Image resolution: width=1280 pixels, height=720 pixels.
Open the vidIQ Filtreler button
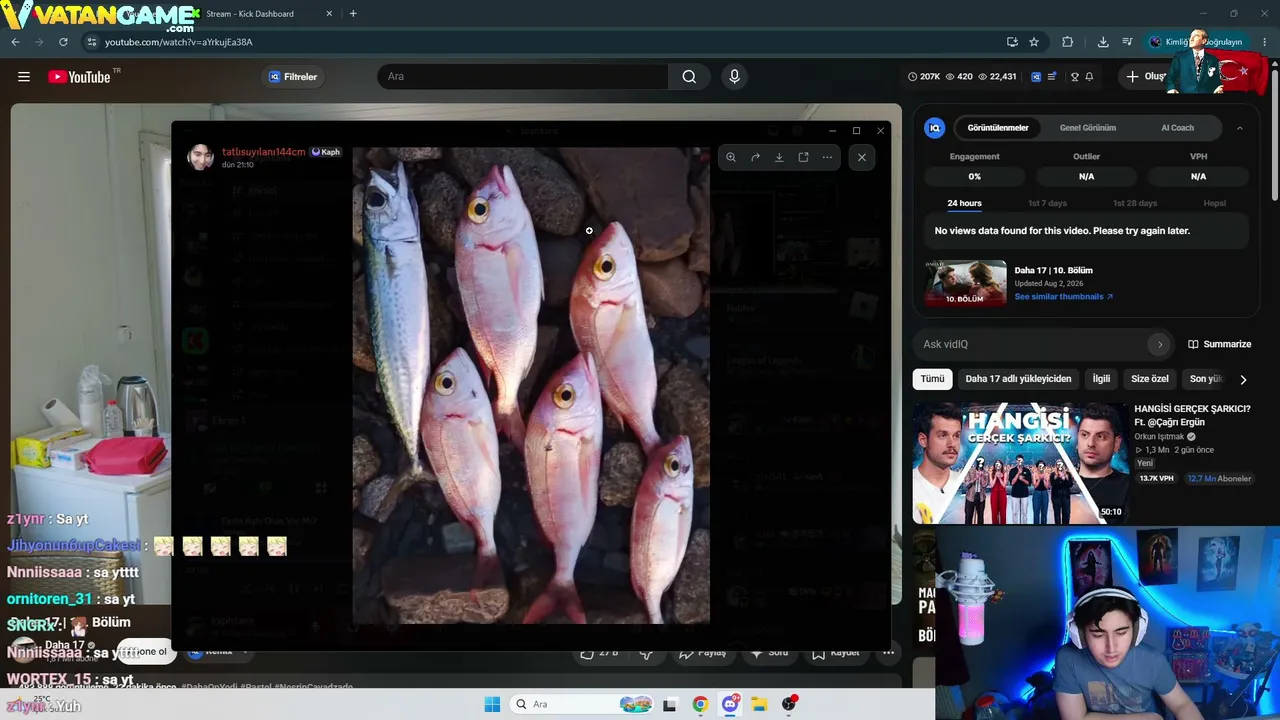[292, 77]
